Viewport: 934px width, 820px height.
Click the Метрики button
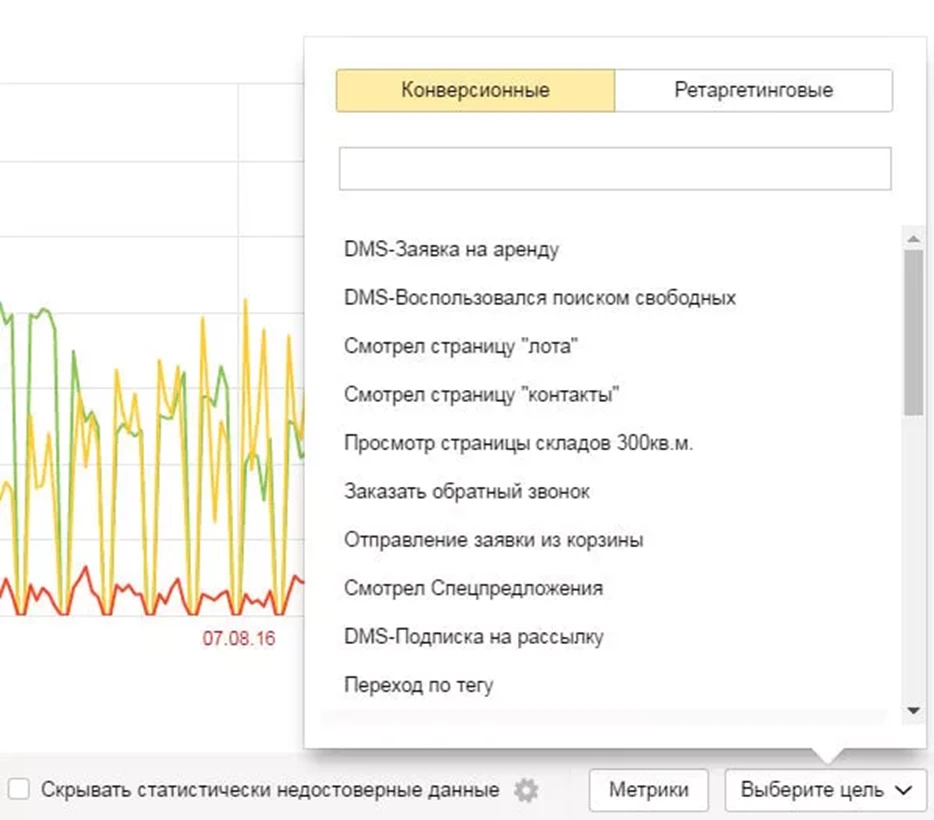(648, 790)
